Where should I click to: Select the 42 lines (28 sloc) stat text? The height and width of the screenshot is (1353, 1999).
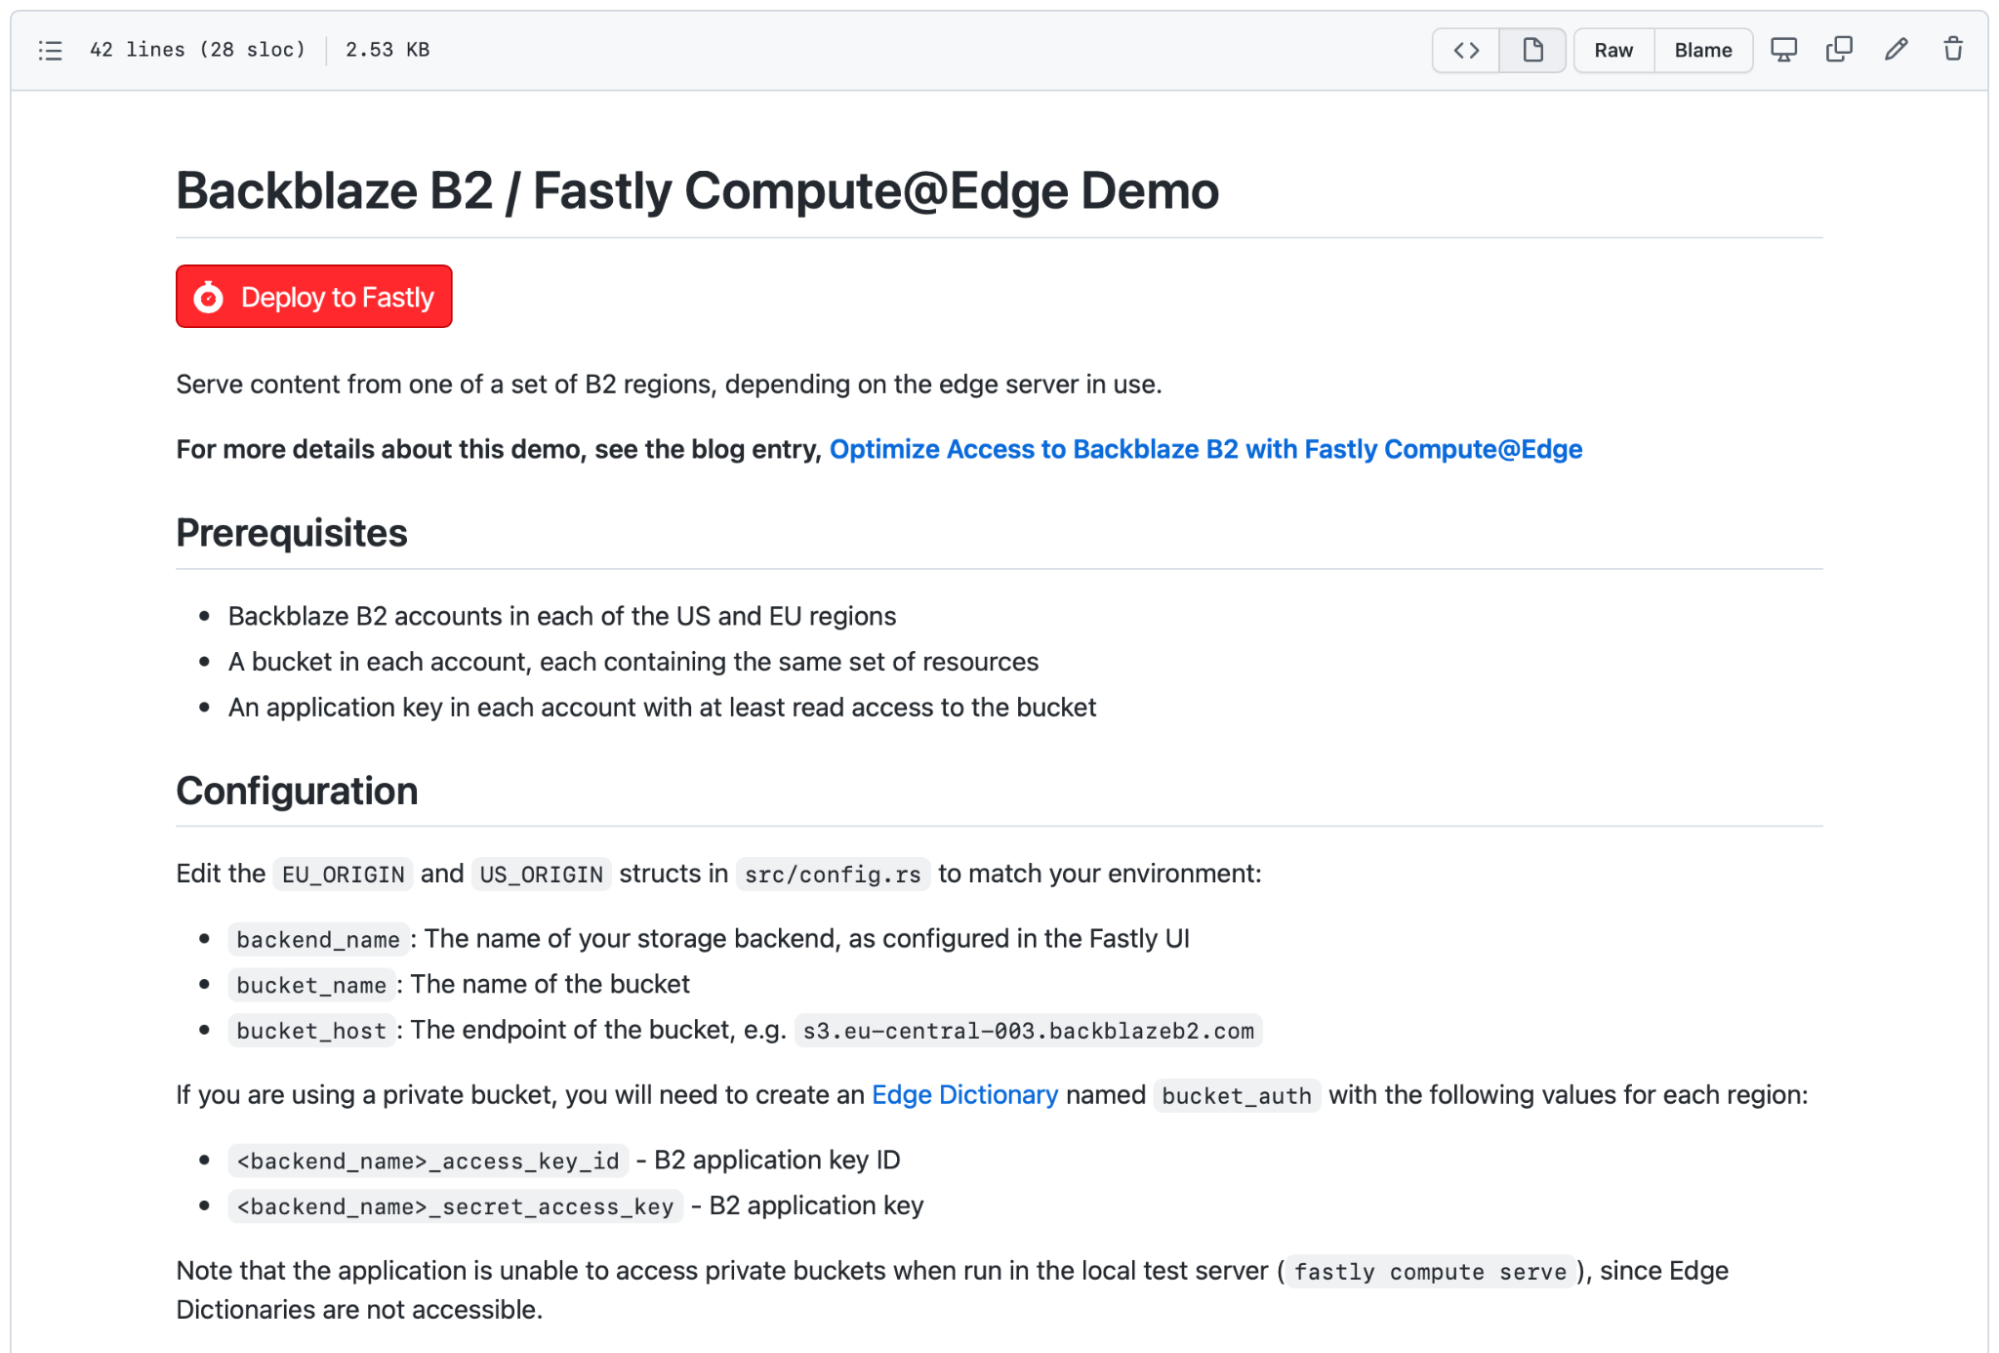tap(197, 49)
